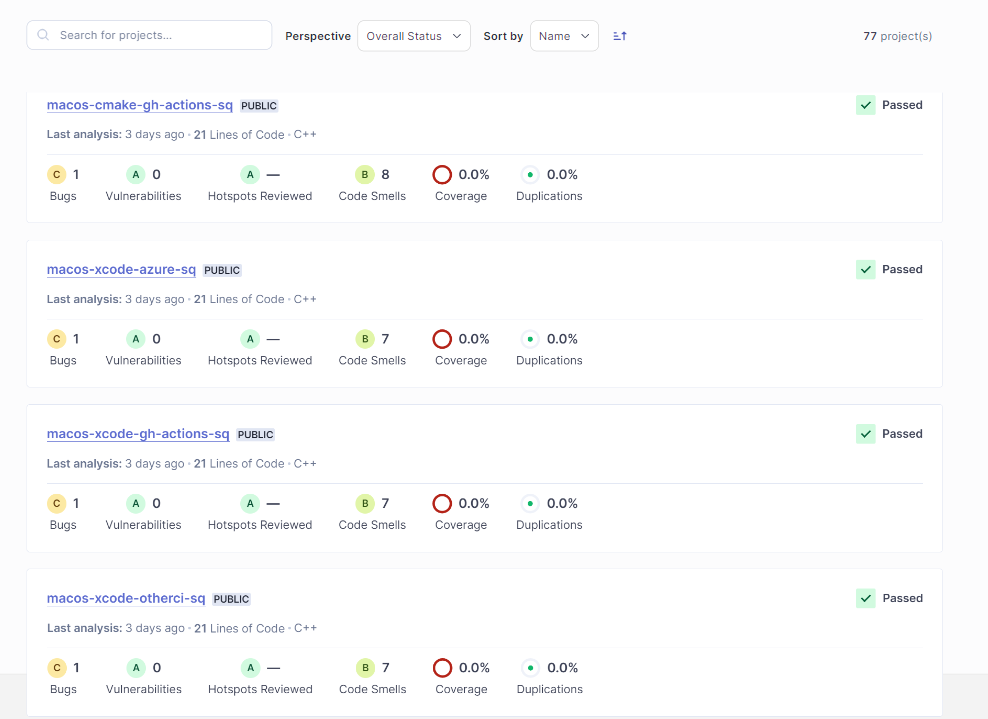The width and height of the screenshot is (988, 719).
Task: Click the search magnifier icon
Action: 43,35
